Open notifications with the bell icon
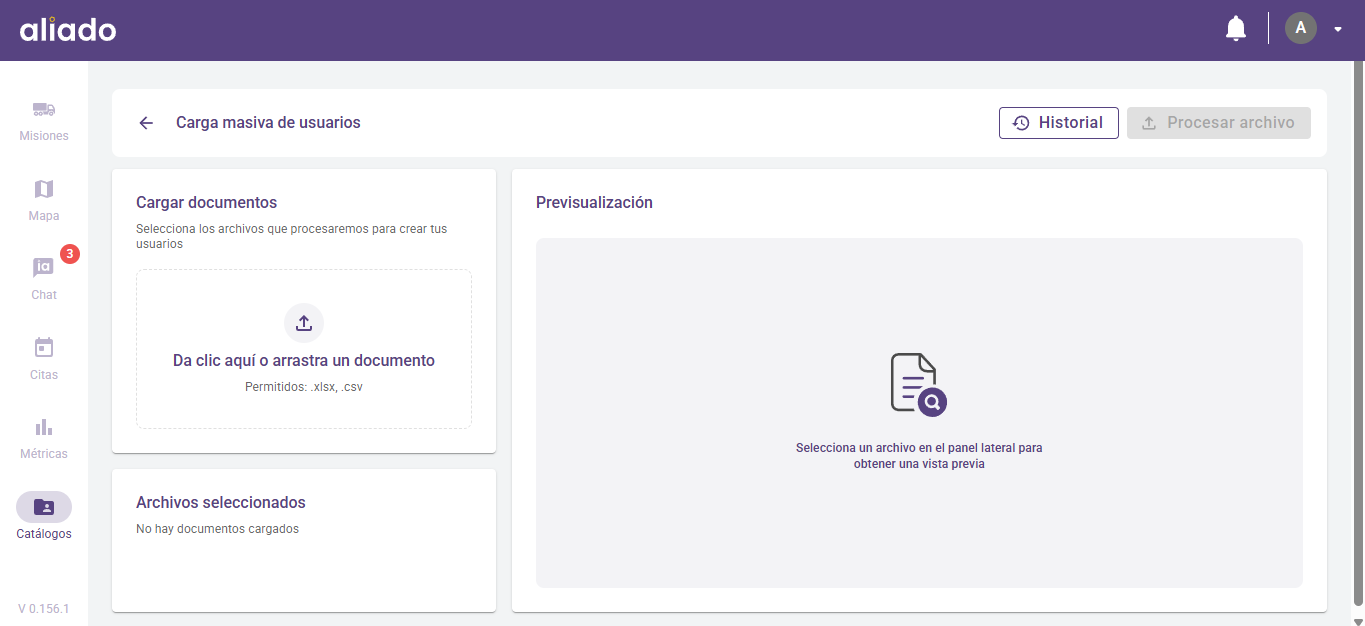This screenshot has height=626, width=1365. coord(1236,29)
